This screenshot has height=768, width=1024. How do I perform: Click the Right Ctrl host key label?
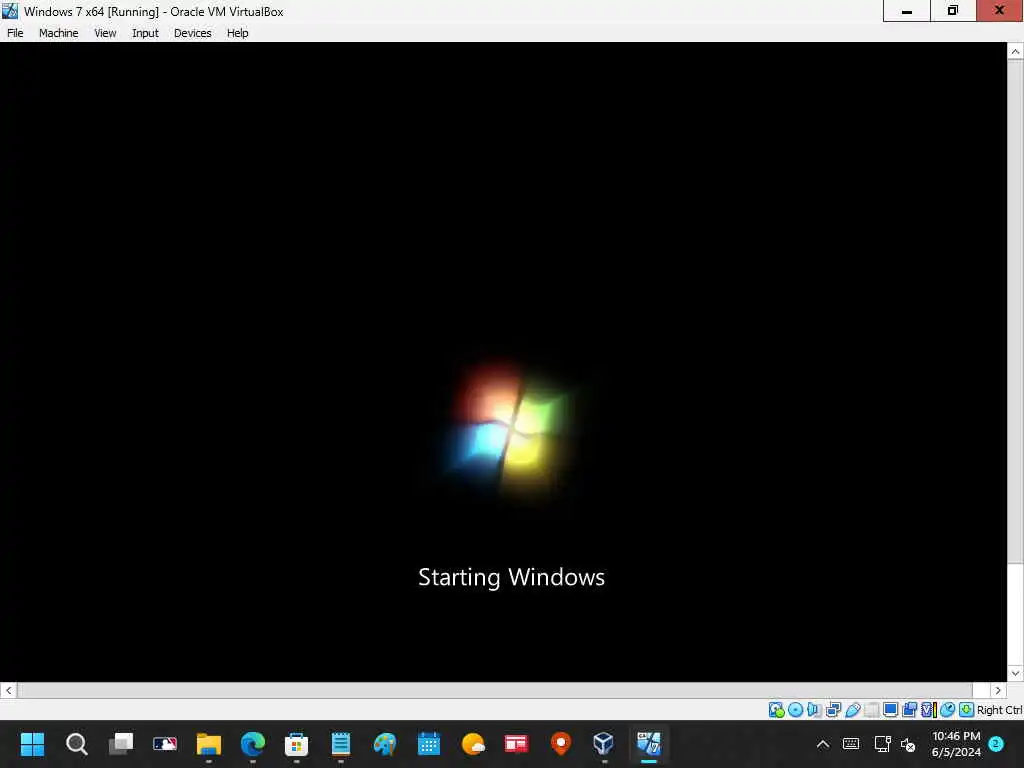[999, 710]
